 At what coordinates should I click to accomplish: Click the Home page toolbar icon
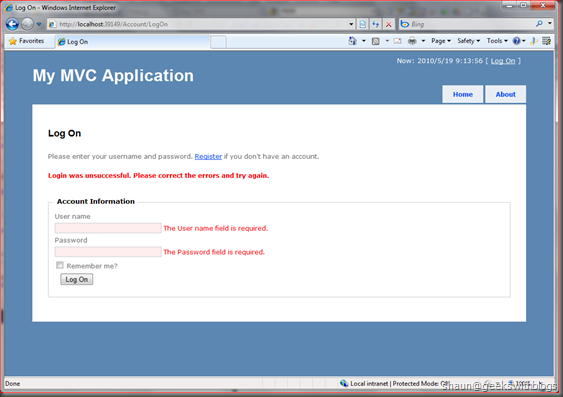pos(353,41)
